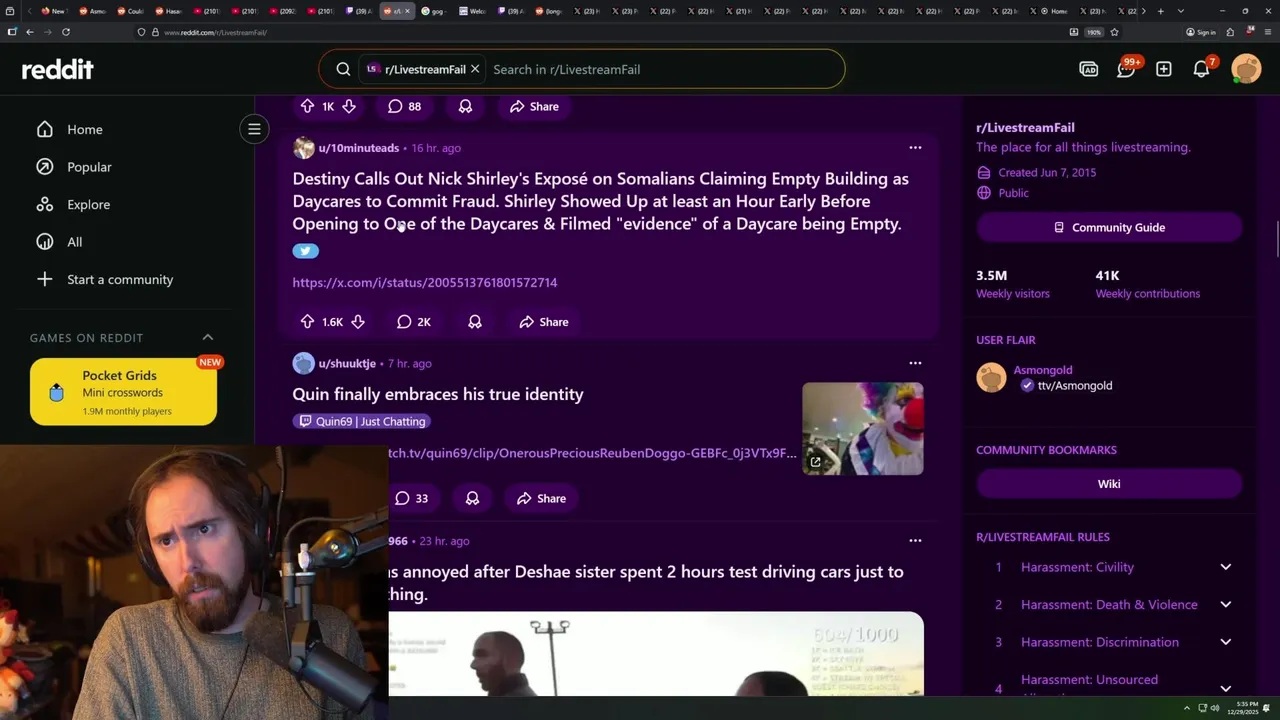Give award on the 88-comment post
1280x720 pixels.
(465, 106)
